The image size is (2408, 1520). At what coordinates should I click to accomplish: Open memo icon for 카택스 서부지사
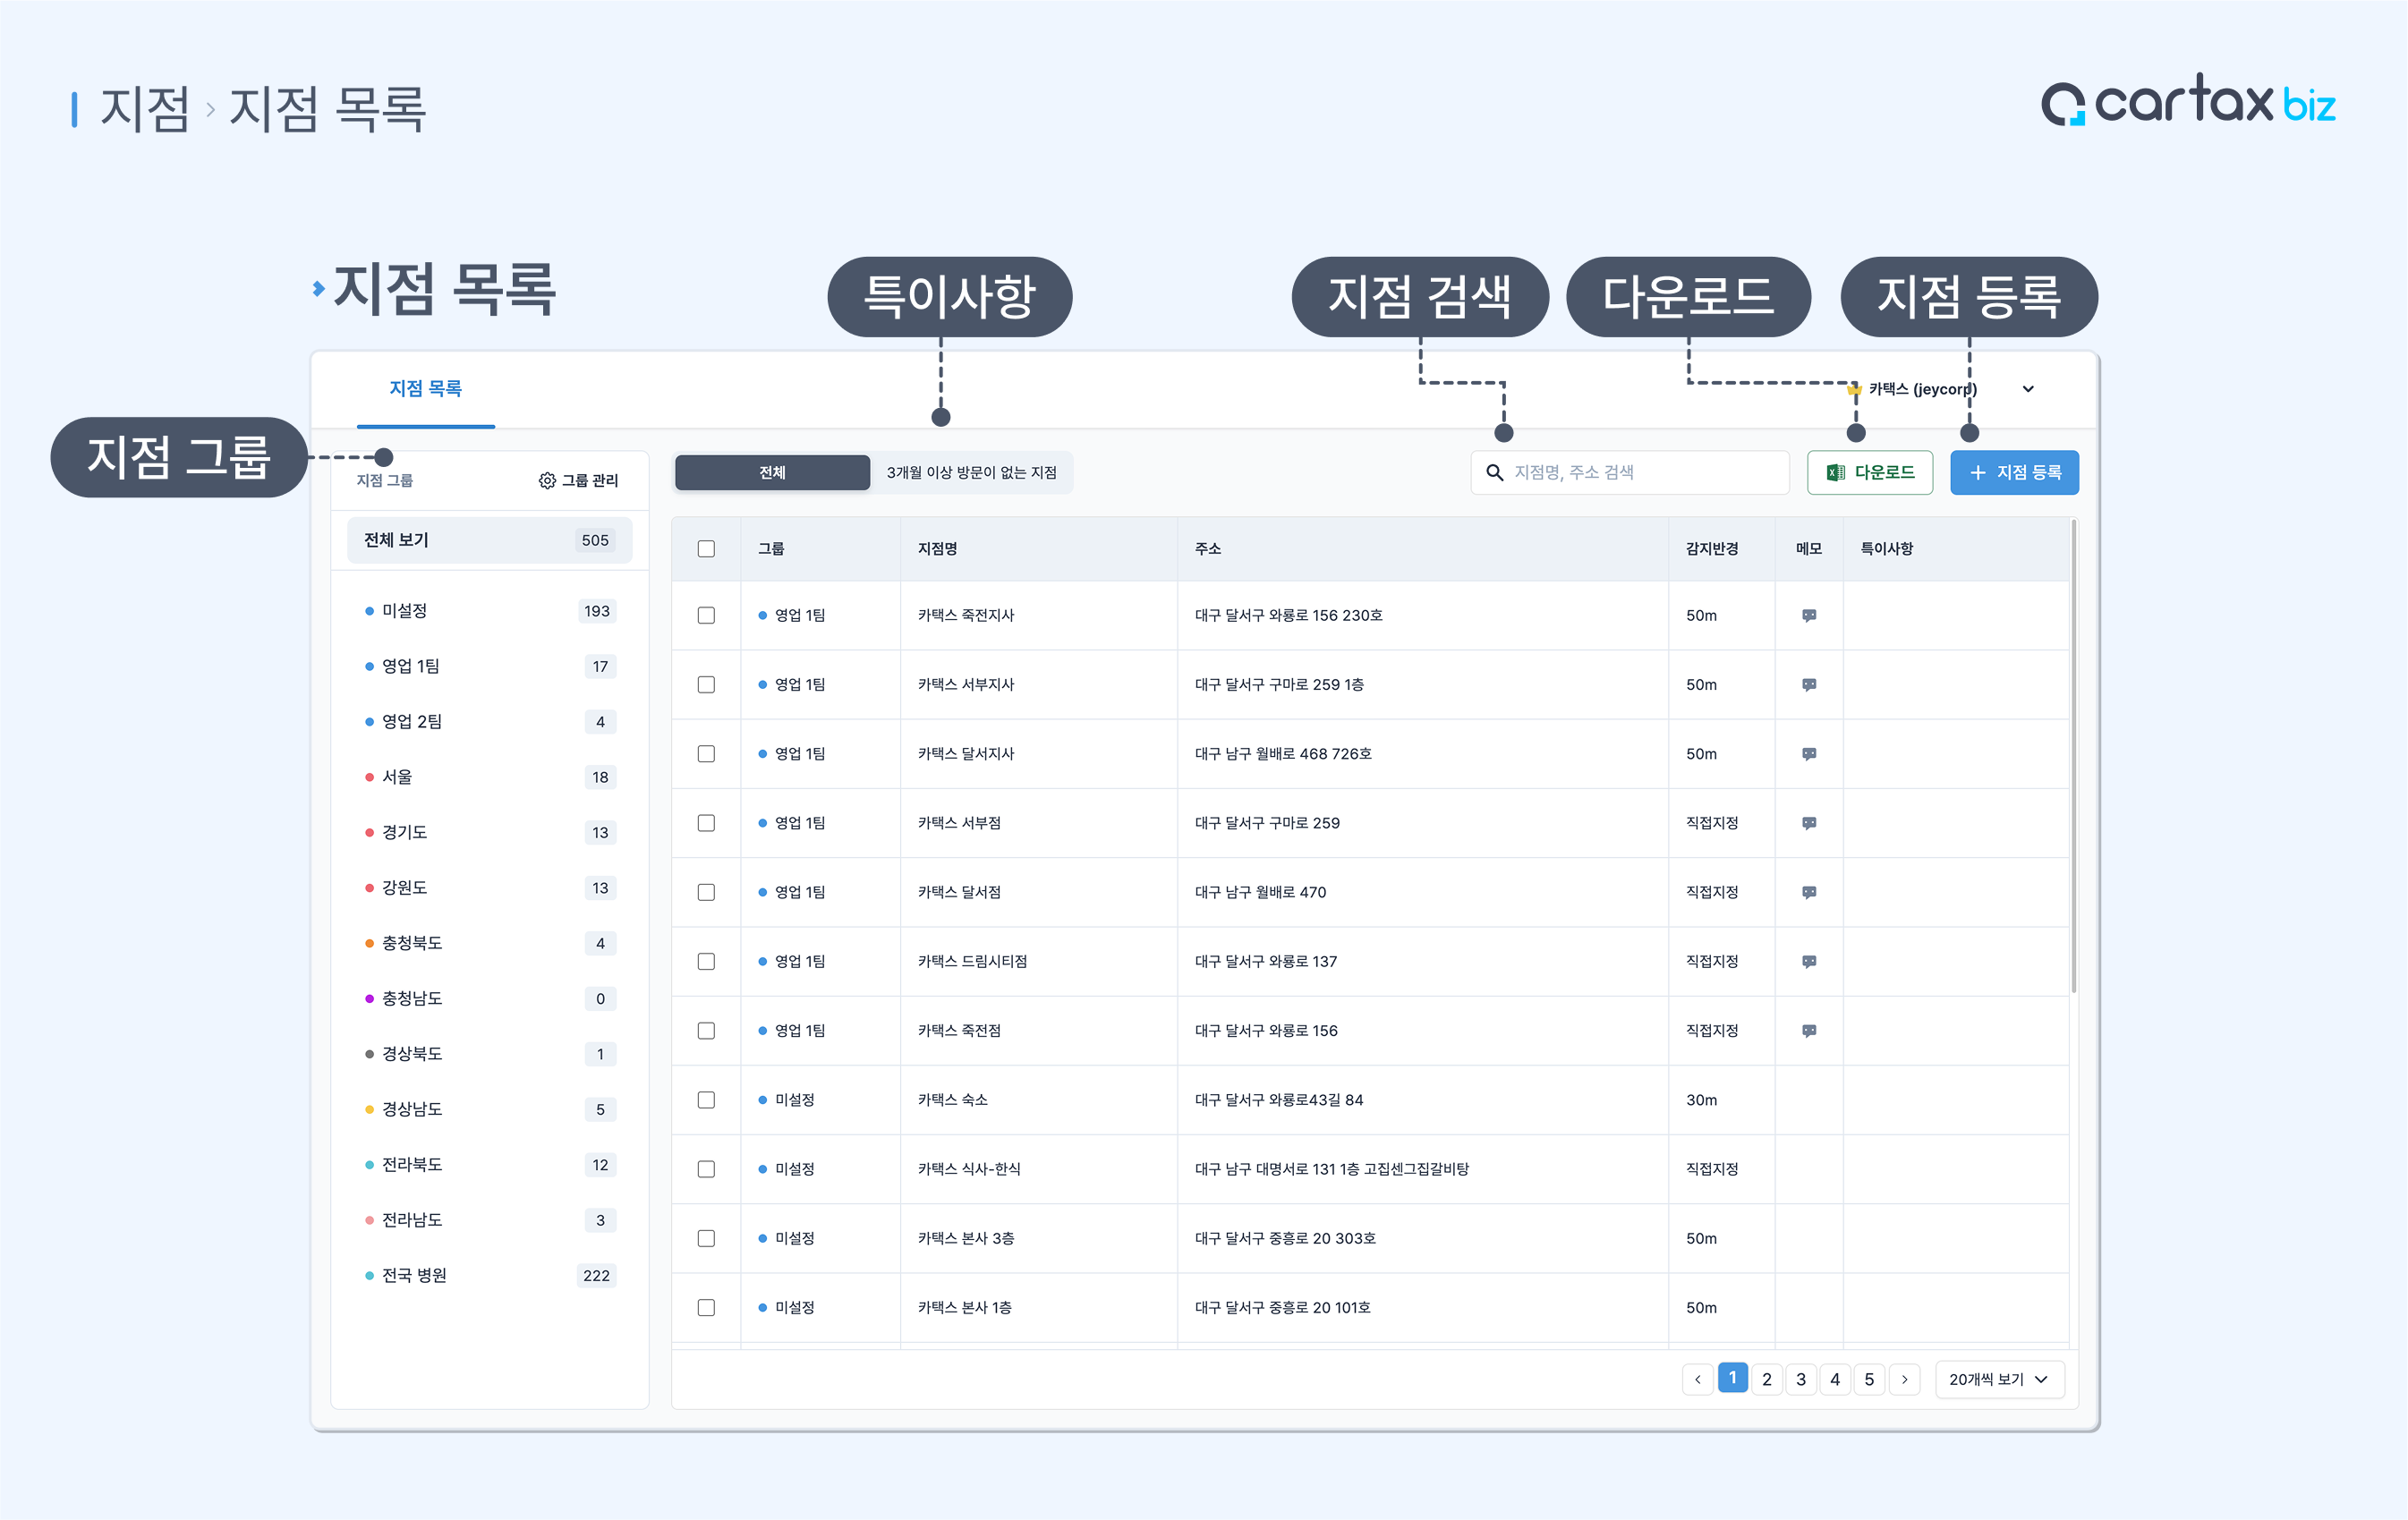[1808, 685]
